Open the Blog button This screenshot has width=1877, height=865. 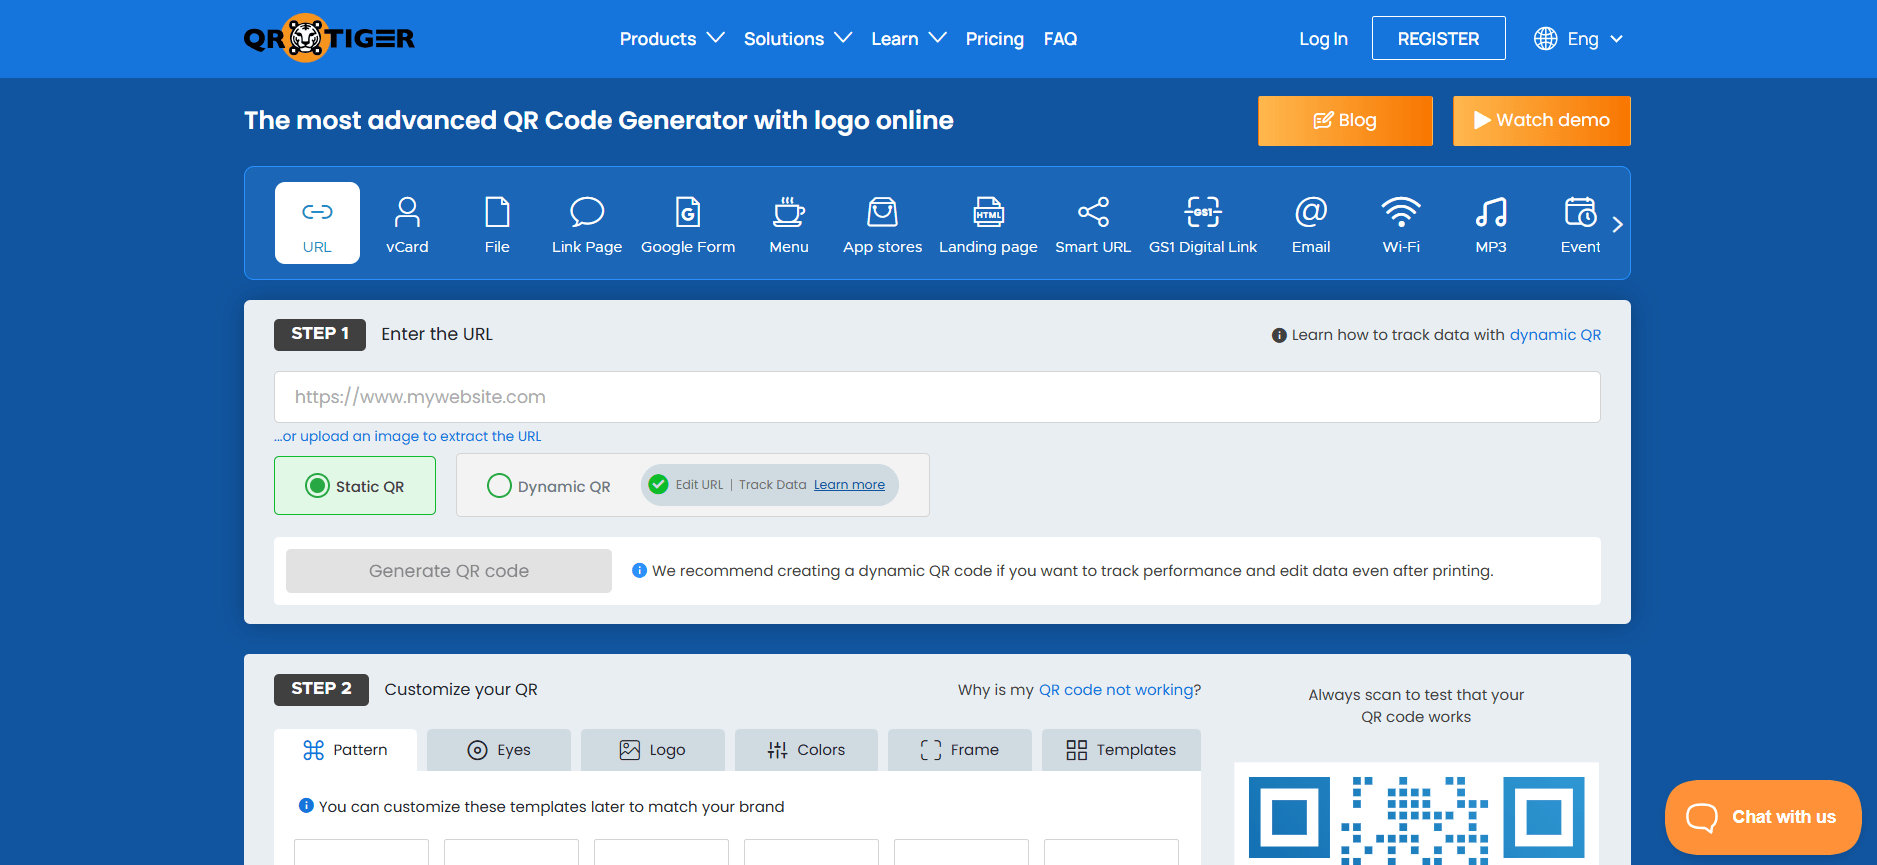point(1345,121)
